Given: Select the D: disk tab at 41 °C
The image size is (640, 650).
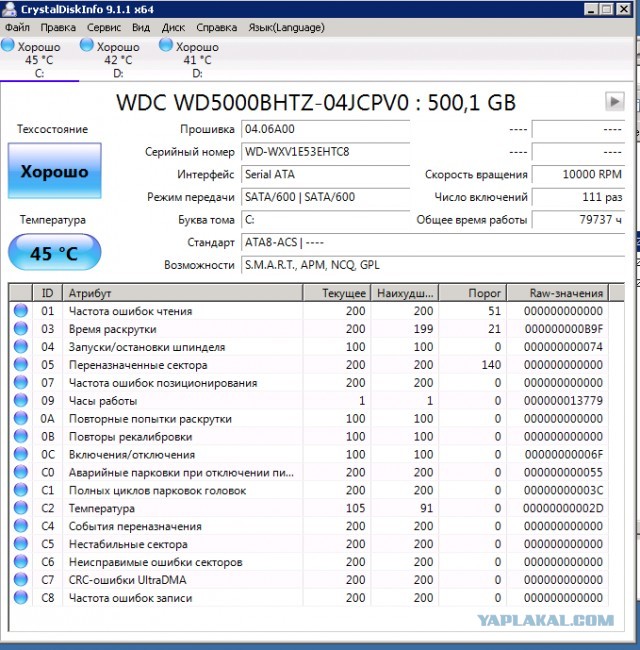Looking at the screenshot, I should pos(197,59).
